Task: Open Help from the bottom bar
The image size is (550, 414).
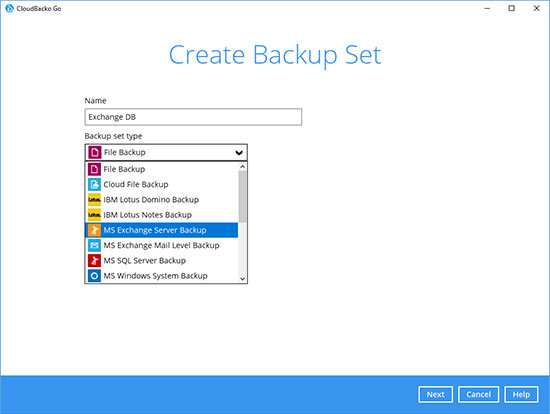Action: [x=521, y=394]
